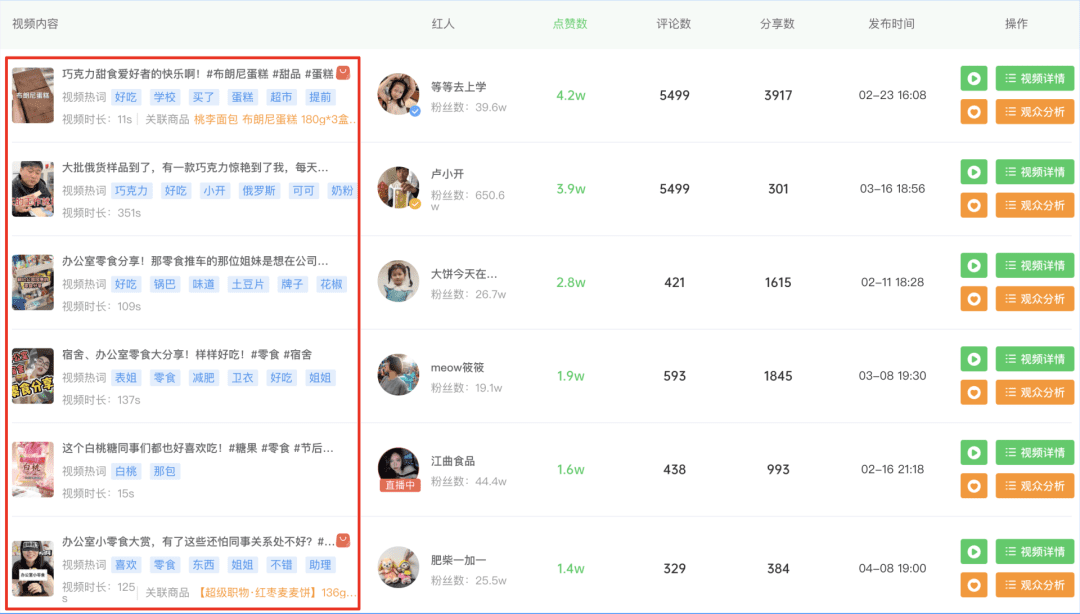The image size is (1080, 614).
Task: Play the 等等去上学 video with the green play icon
Action: tap(974, 78)
